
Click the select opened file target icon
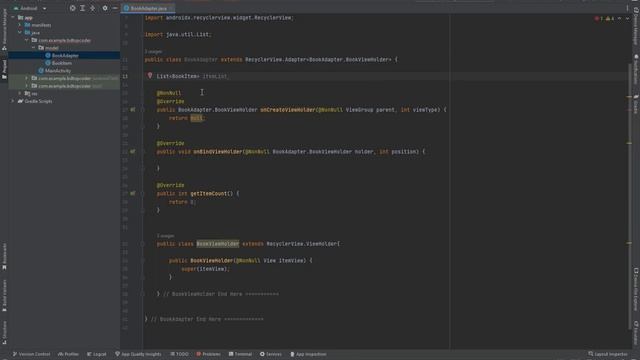[73, 8]
